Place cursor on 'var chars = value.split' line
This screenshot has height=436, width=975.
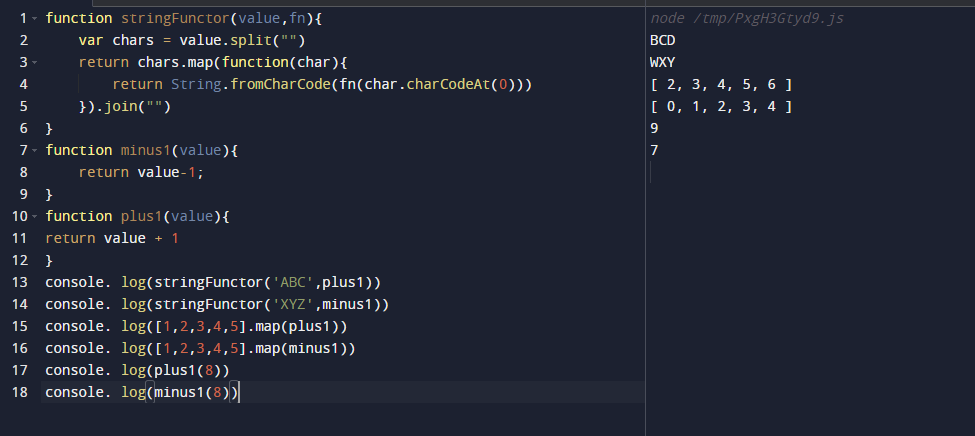192,40
